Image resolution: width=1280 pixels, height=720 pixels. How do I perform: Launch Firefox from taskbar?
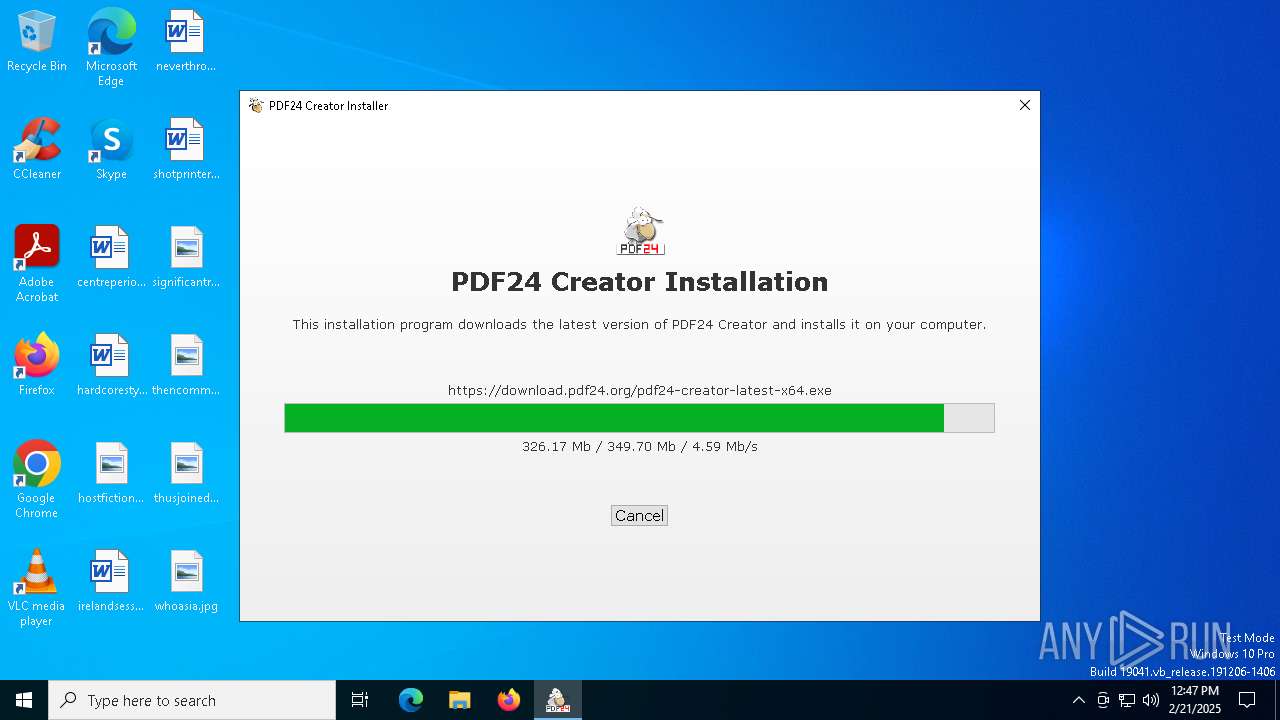coord(509,700)
